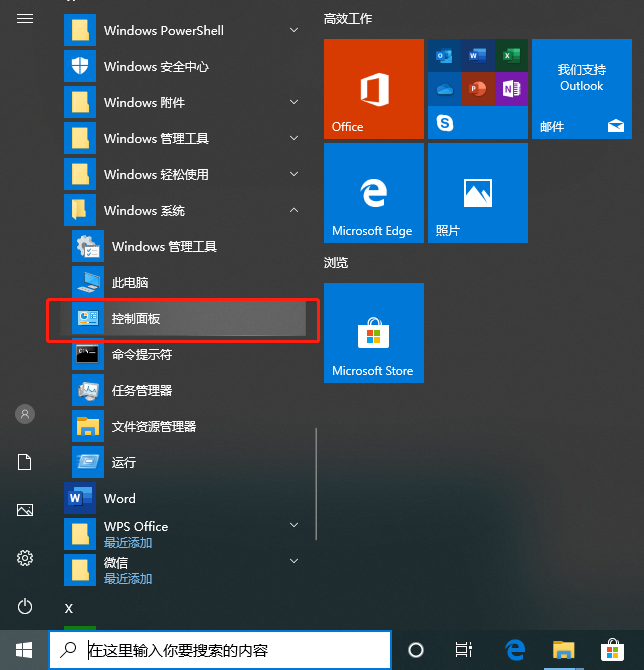Click the Windows Start button

(x=24, y=649)
